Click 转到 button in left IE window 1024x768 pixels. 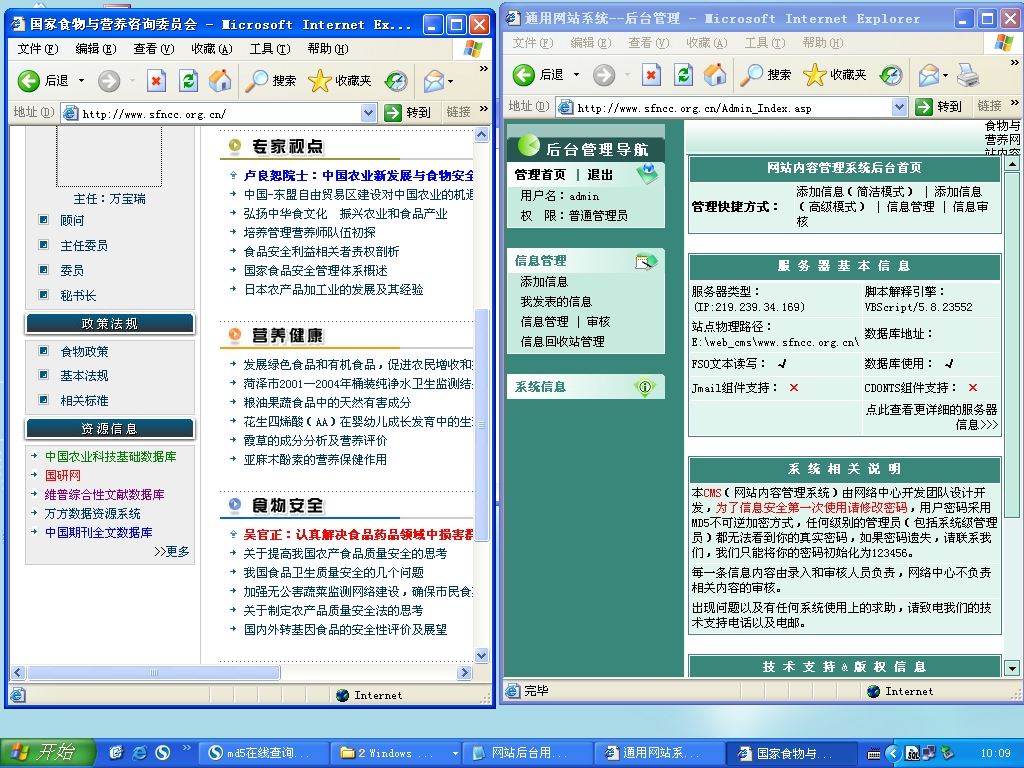408,112
